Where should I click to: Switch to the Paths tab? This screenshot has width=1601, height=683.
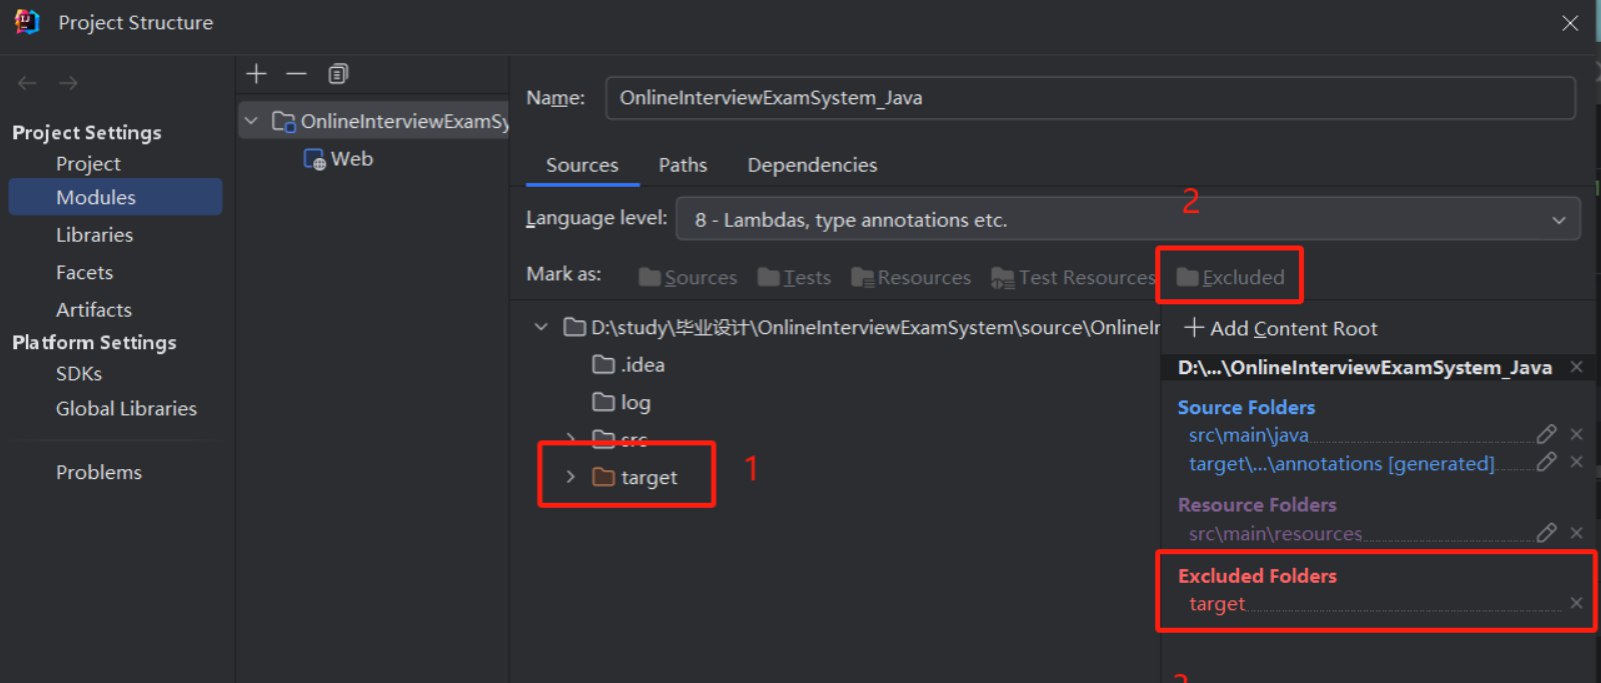tap(683, 165)
